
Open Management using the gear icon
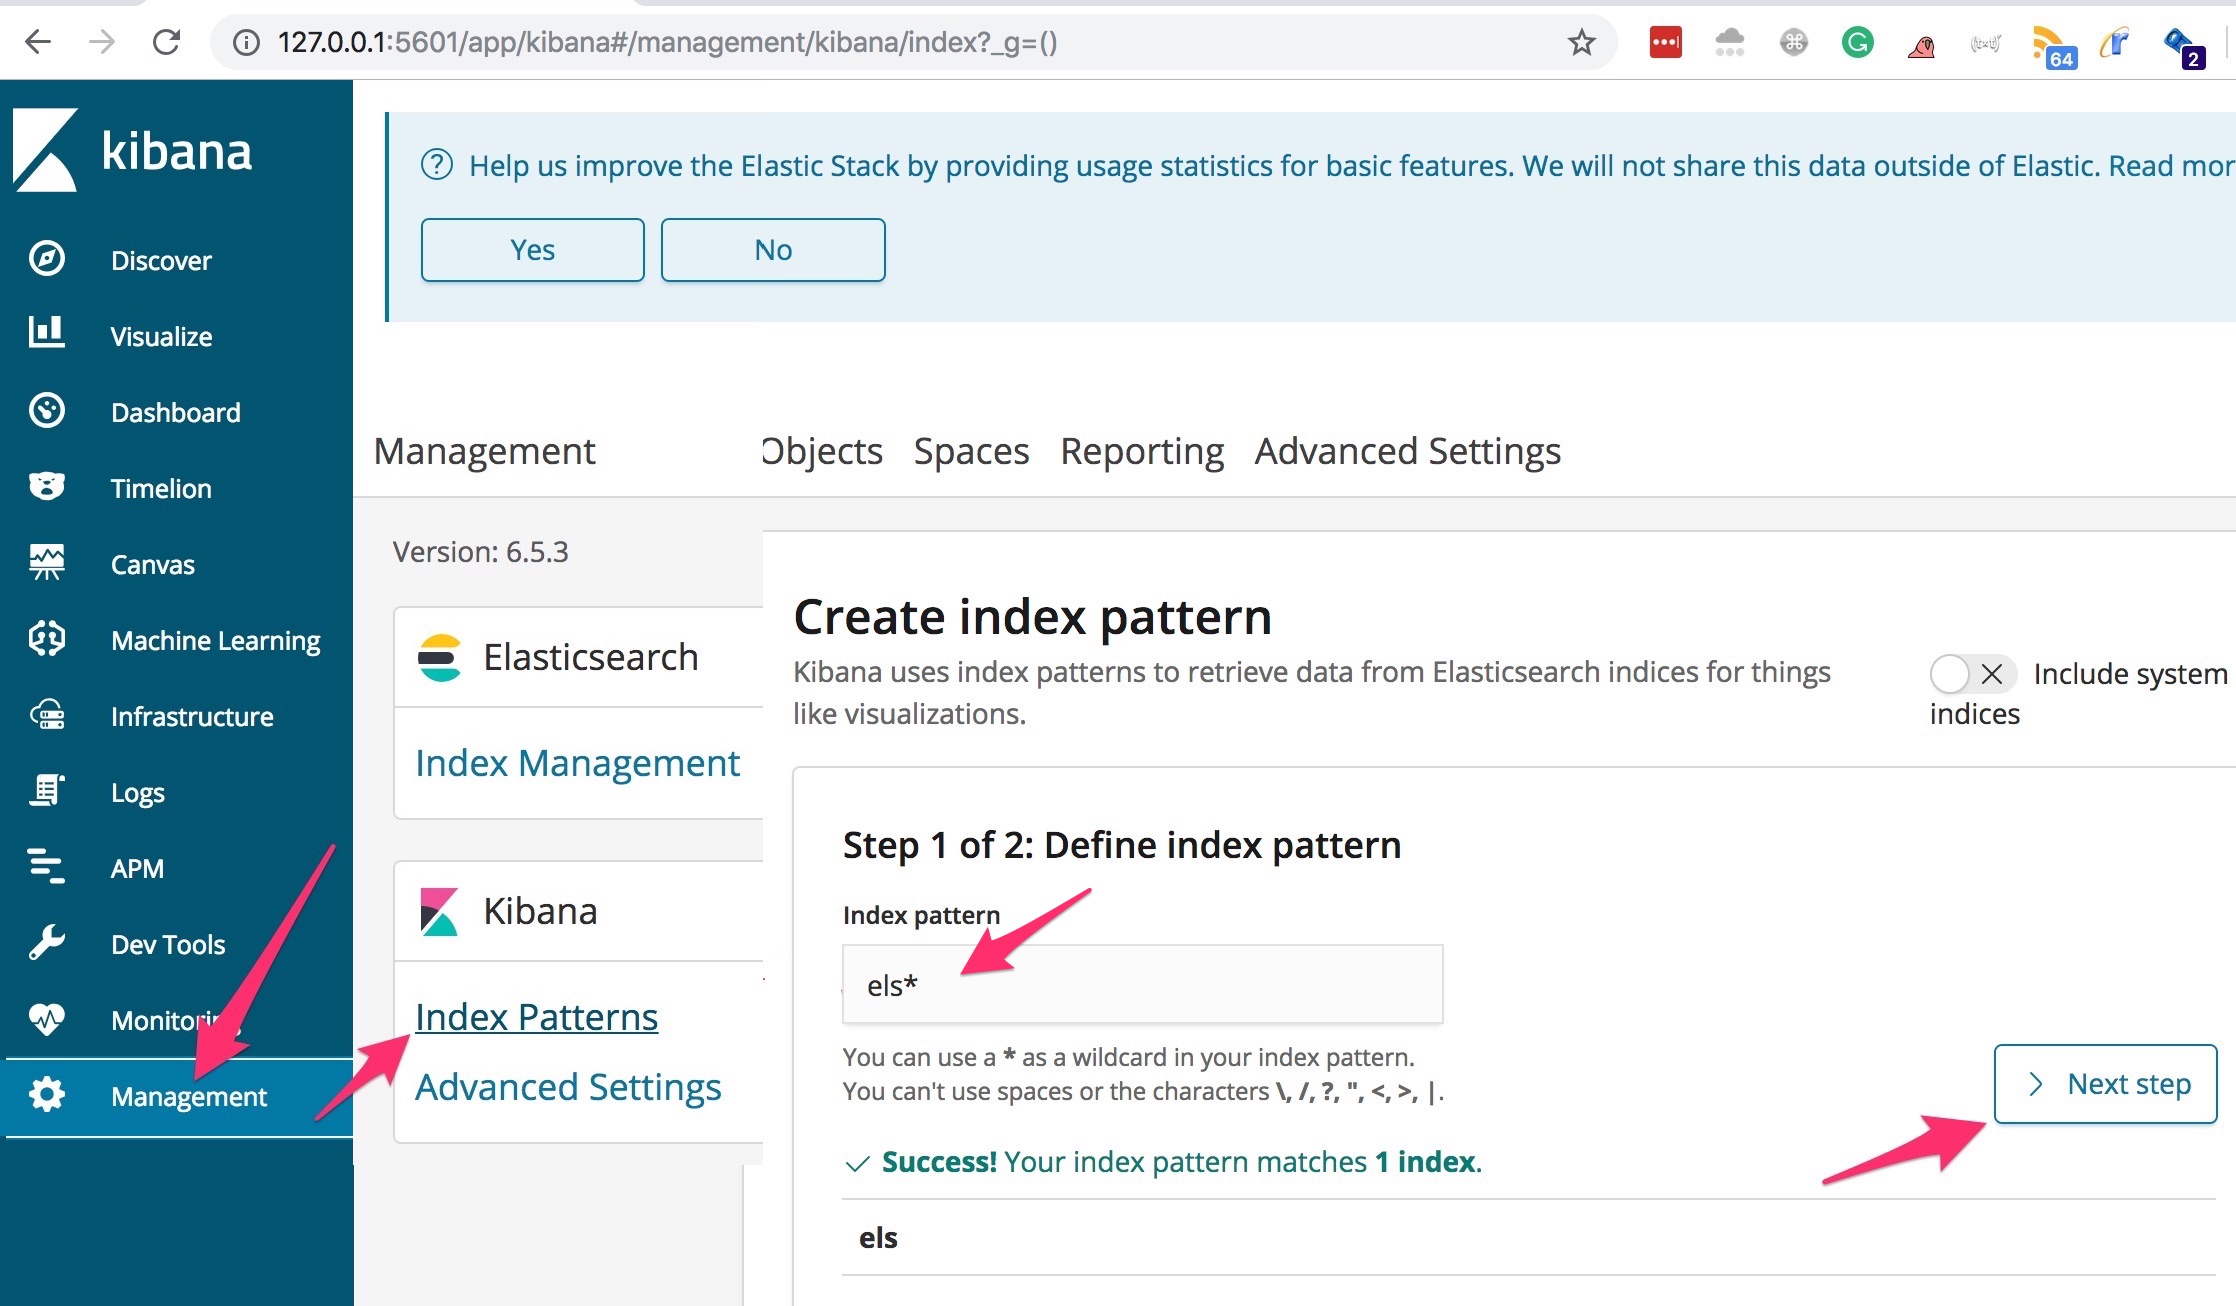[x=47, y=1095]
